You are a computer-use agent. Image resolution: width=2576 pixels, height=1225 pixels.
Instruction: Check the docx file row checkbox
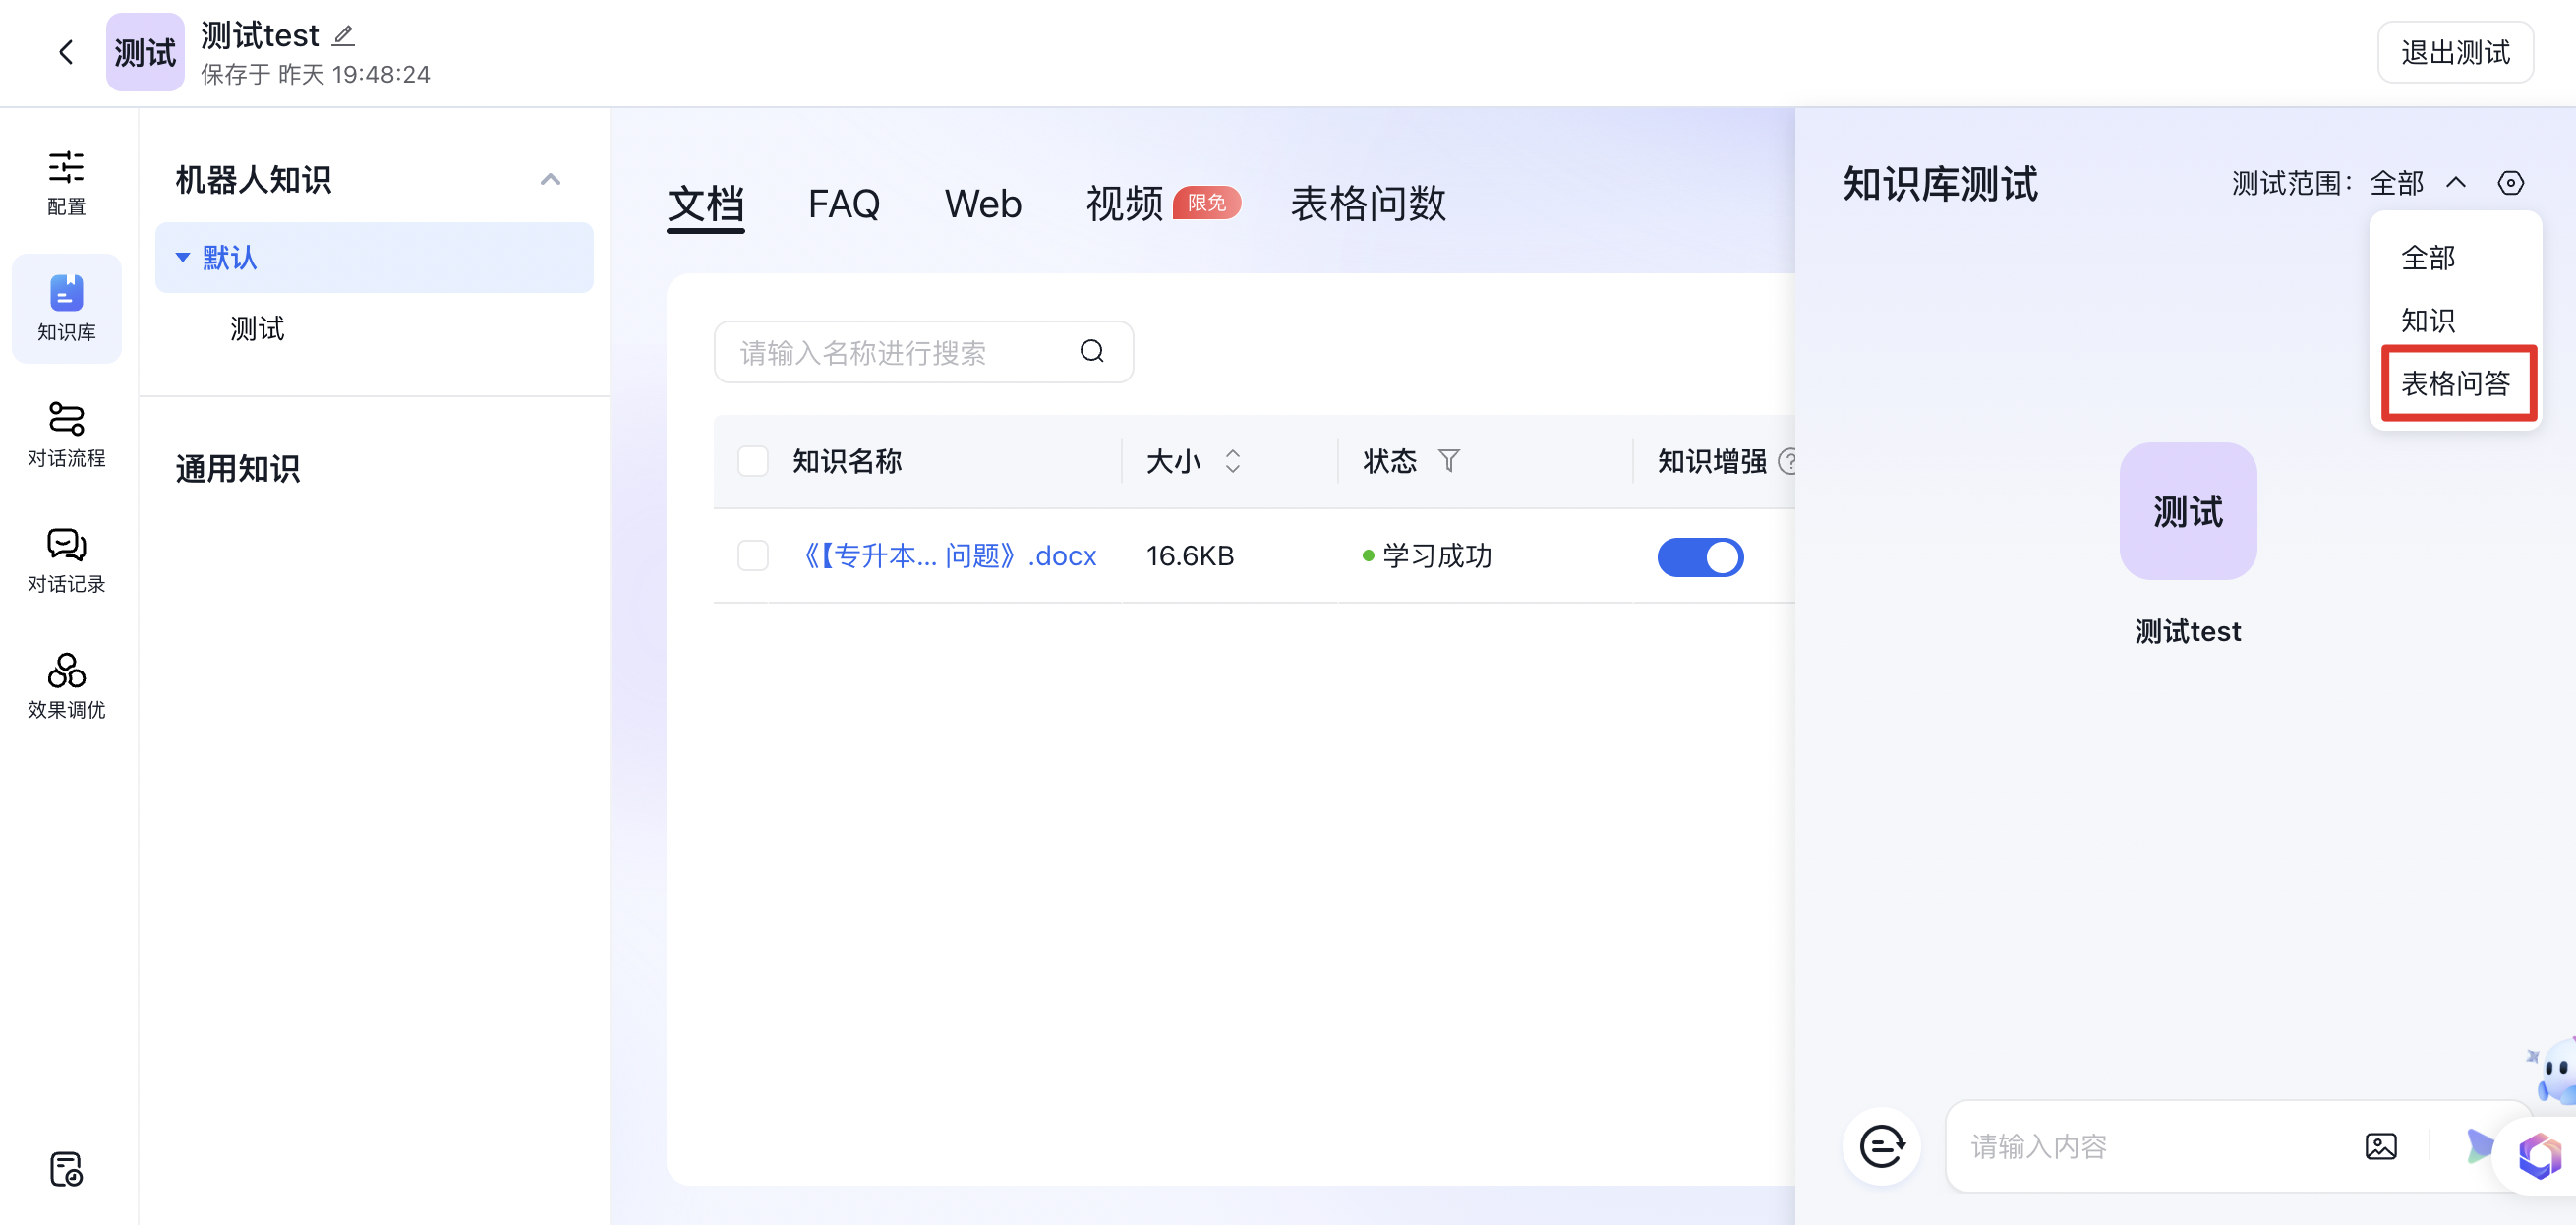[x=753, y=556]
